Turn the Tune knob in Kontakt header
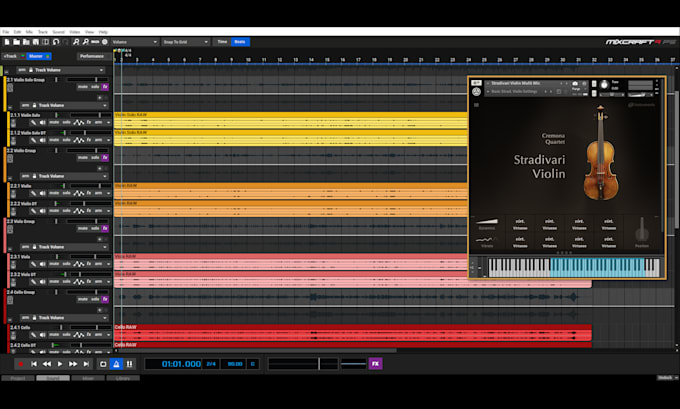The image size is (680, 409). (x=604, y=85)
